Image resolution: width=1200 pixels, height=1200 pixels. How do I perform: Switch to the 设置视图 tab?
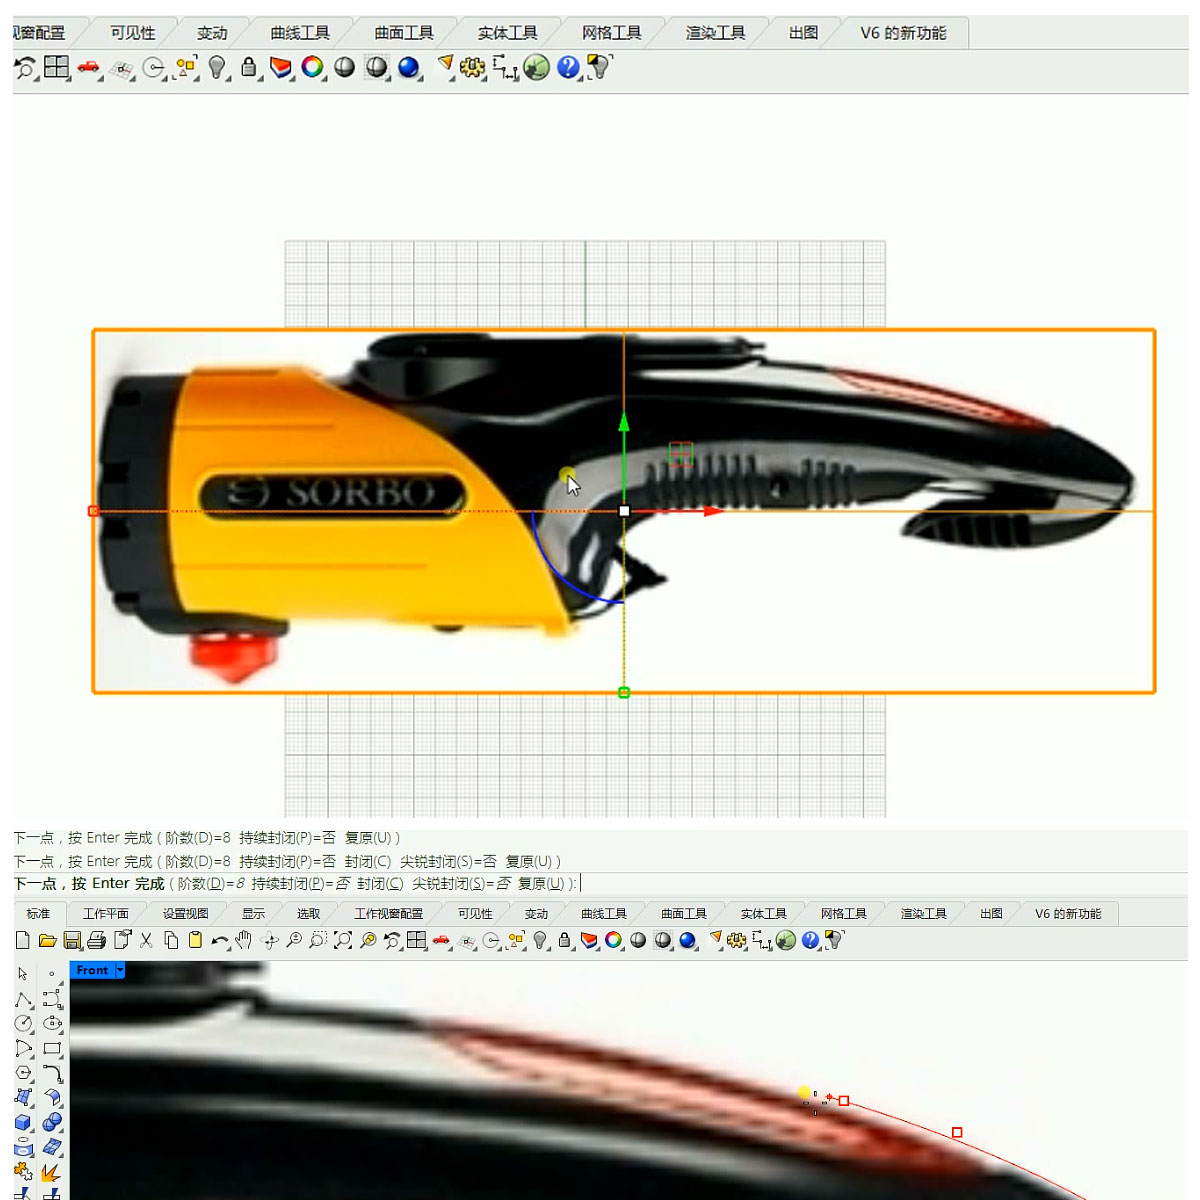click(x=186, y=914)
